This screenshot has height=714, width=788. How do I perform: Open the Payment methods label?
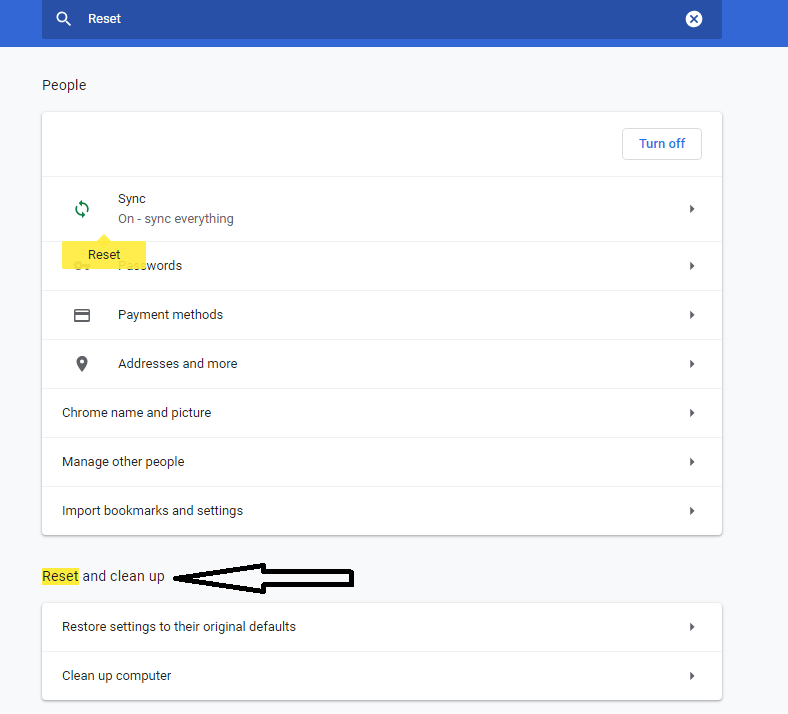click(x=170, y=315)
